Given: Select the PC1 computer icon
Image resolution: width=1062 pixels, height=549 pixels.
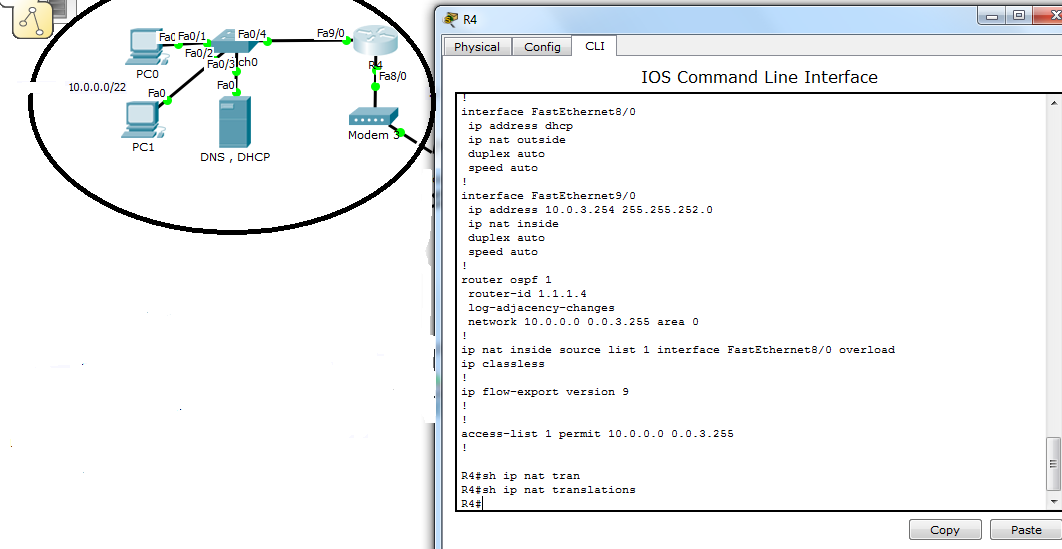Looking at the screenshot, I should tap(142, 120).
